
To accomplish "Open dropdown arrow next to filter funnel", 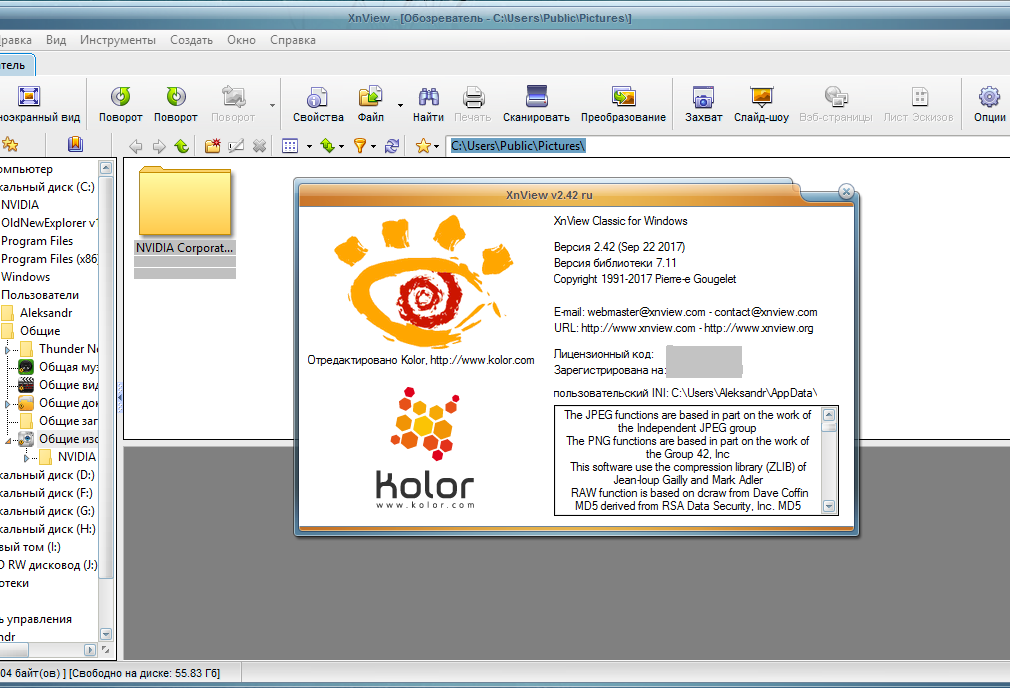I will coord(374,147).
